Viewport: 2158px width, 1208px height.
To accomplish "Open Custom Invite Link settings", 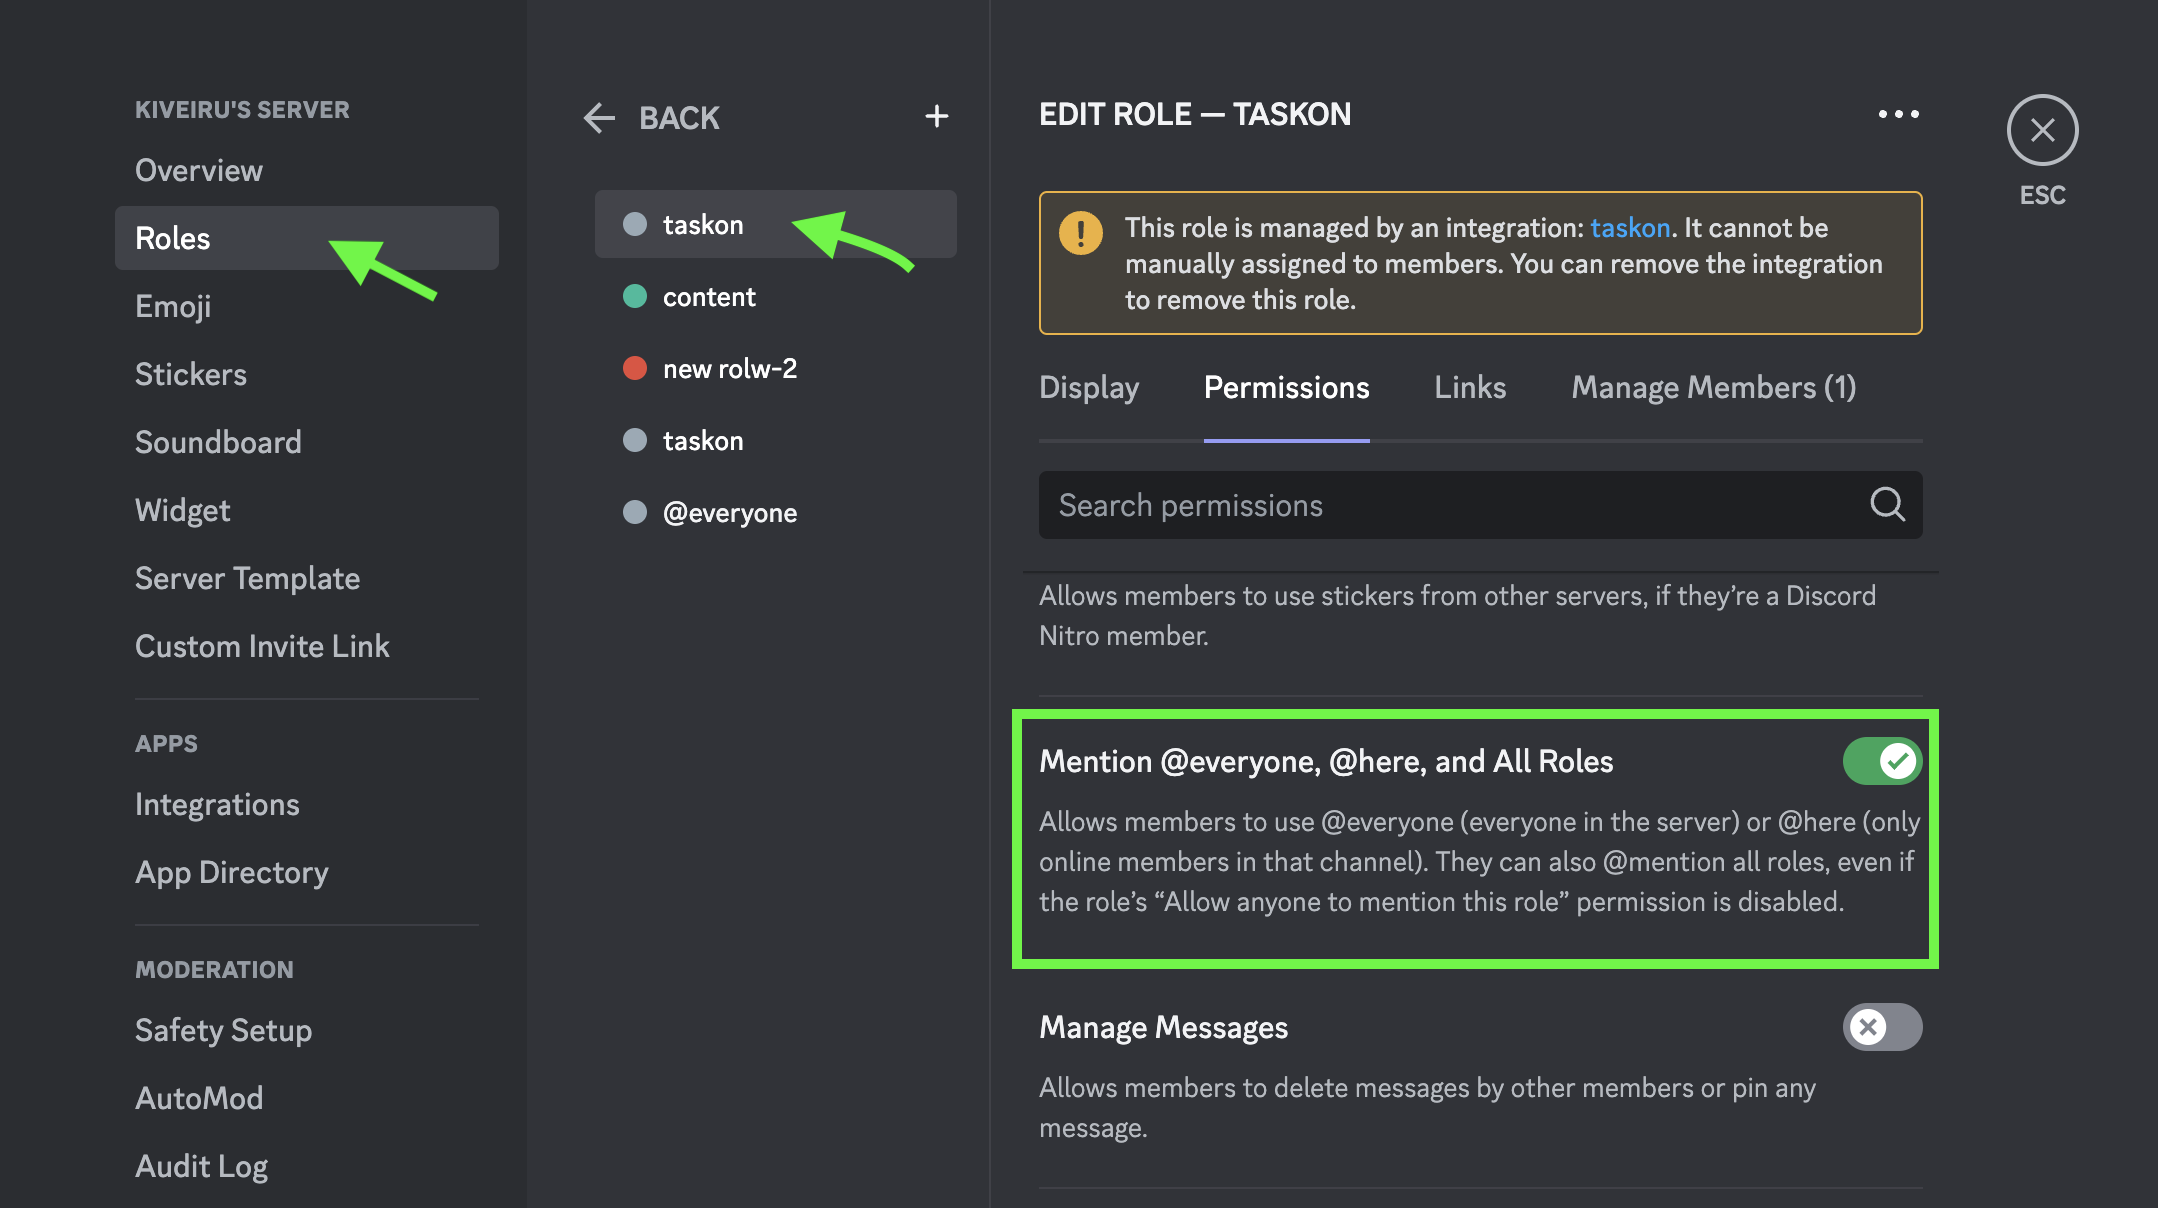I will (307, 646).
